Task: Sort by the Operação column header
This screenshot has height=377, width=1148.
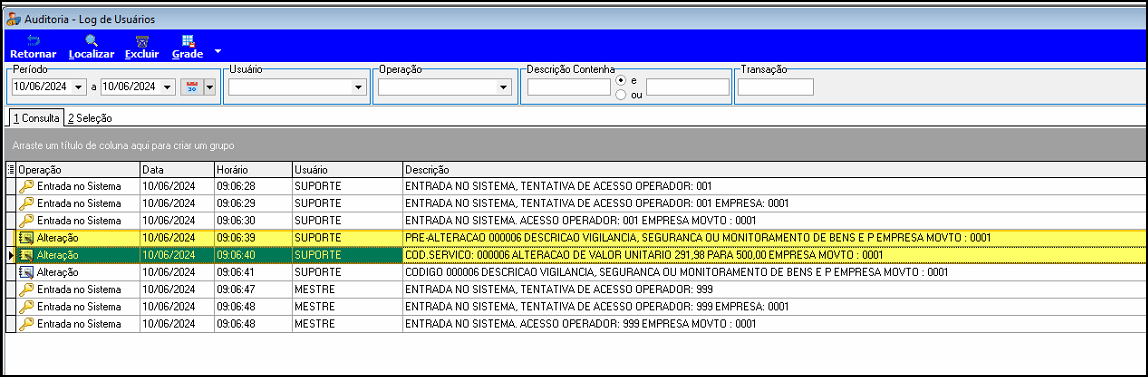Action: [x=78, y=169]
